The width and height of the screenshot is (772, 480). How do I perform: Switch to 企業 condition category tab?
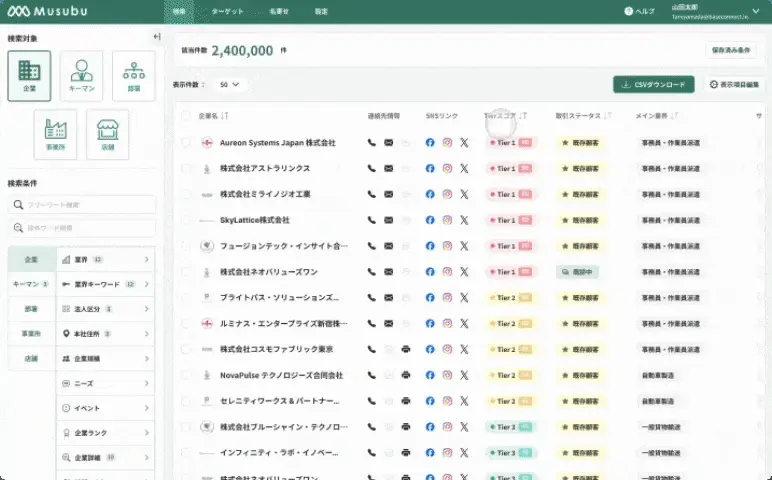[x=32, y=259]
